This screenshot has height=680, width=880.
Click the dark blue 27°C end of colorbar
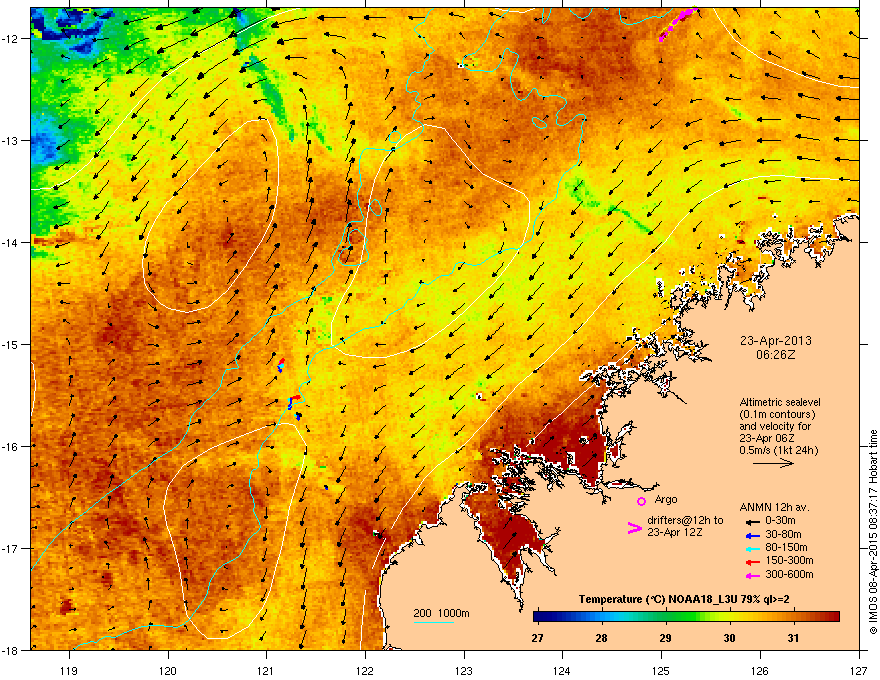click(x=539, y=617)
